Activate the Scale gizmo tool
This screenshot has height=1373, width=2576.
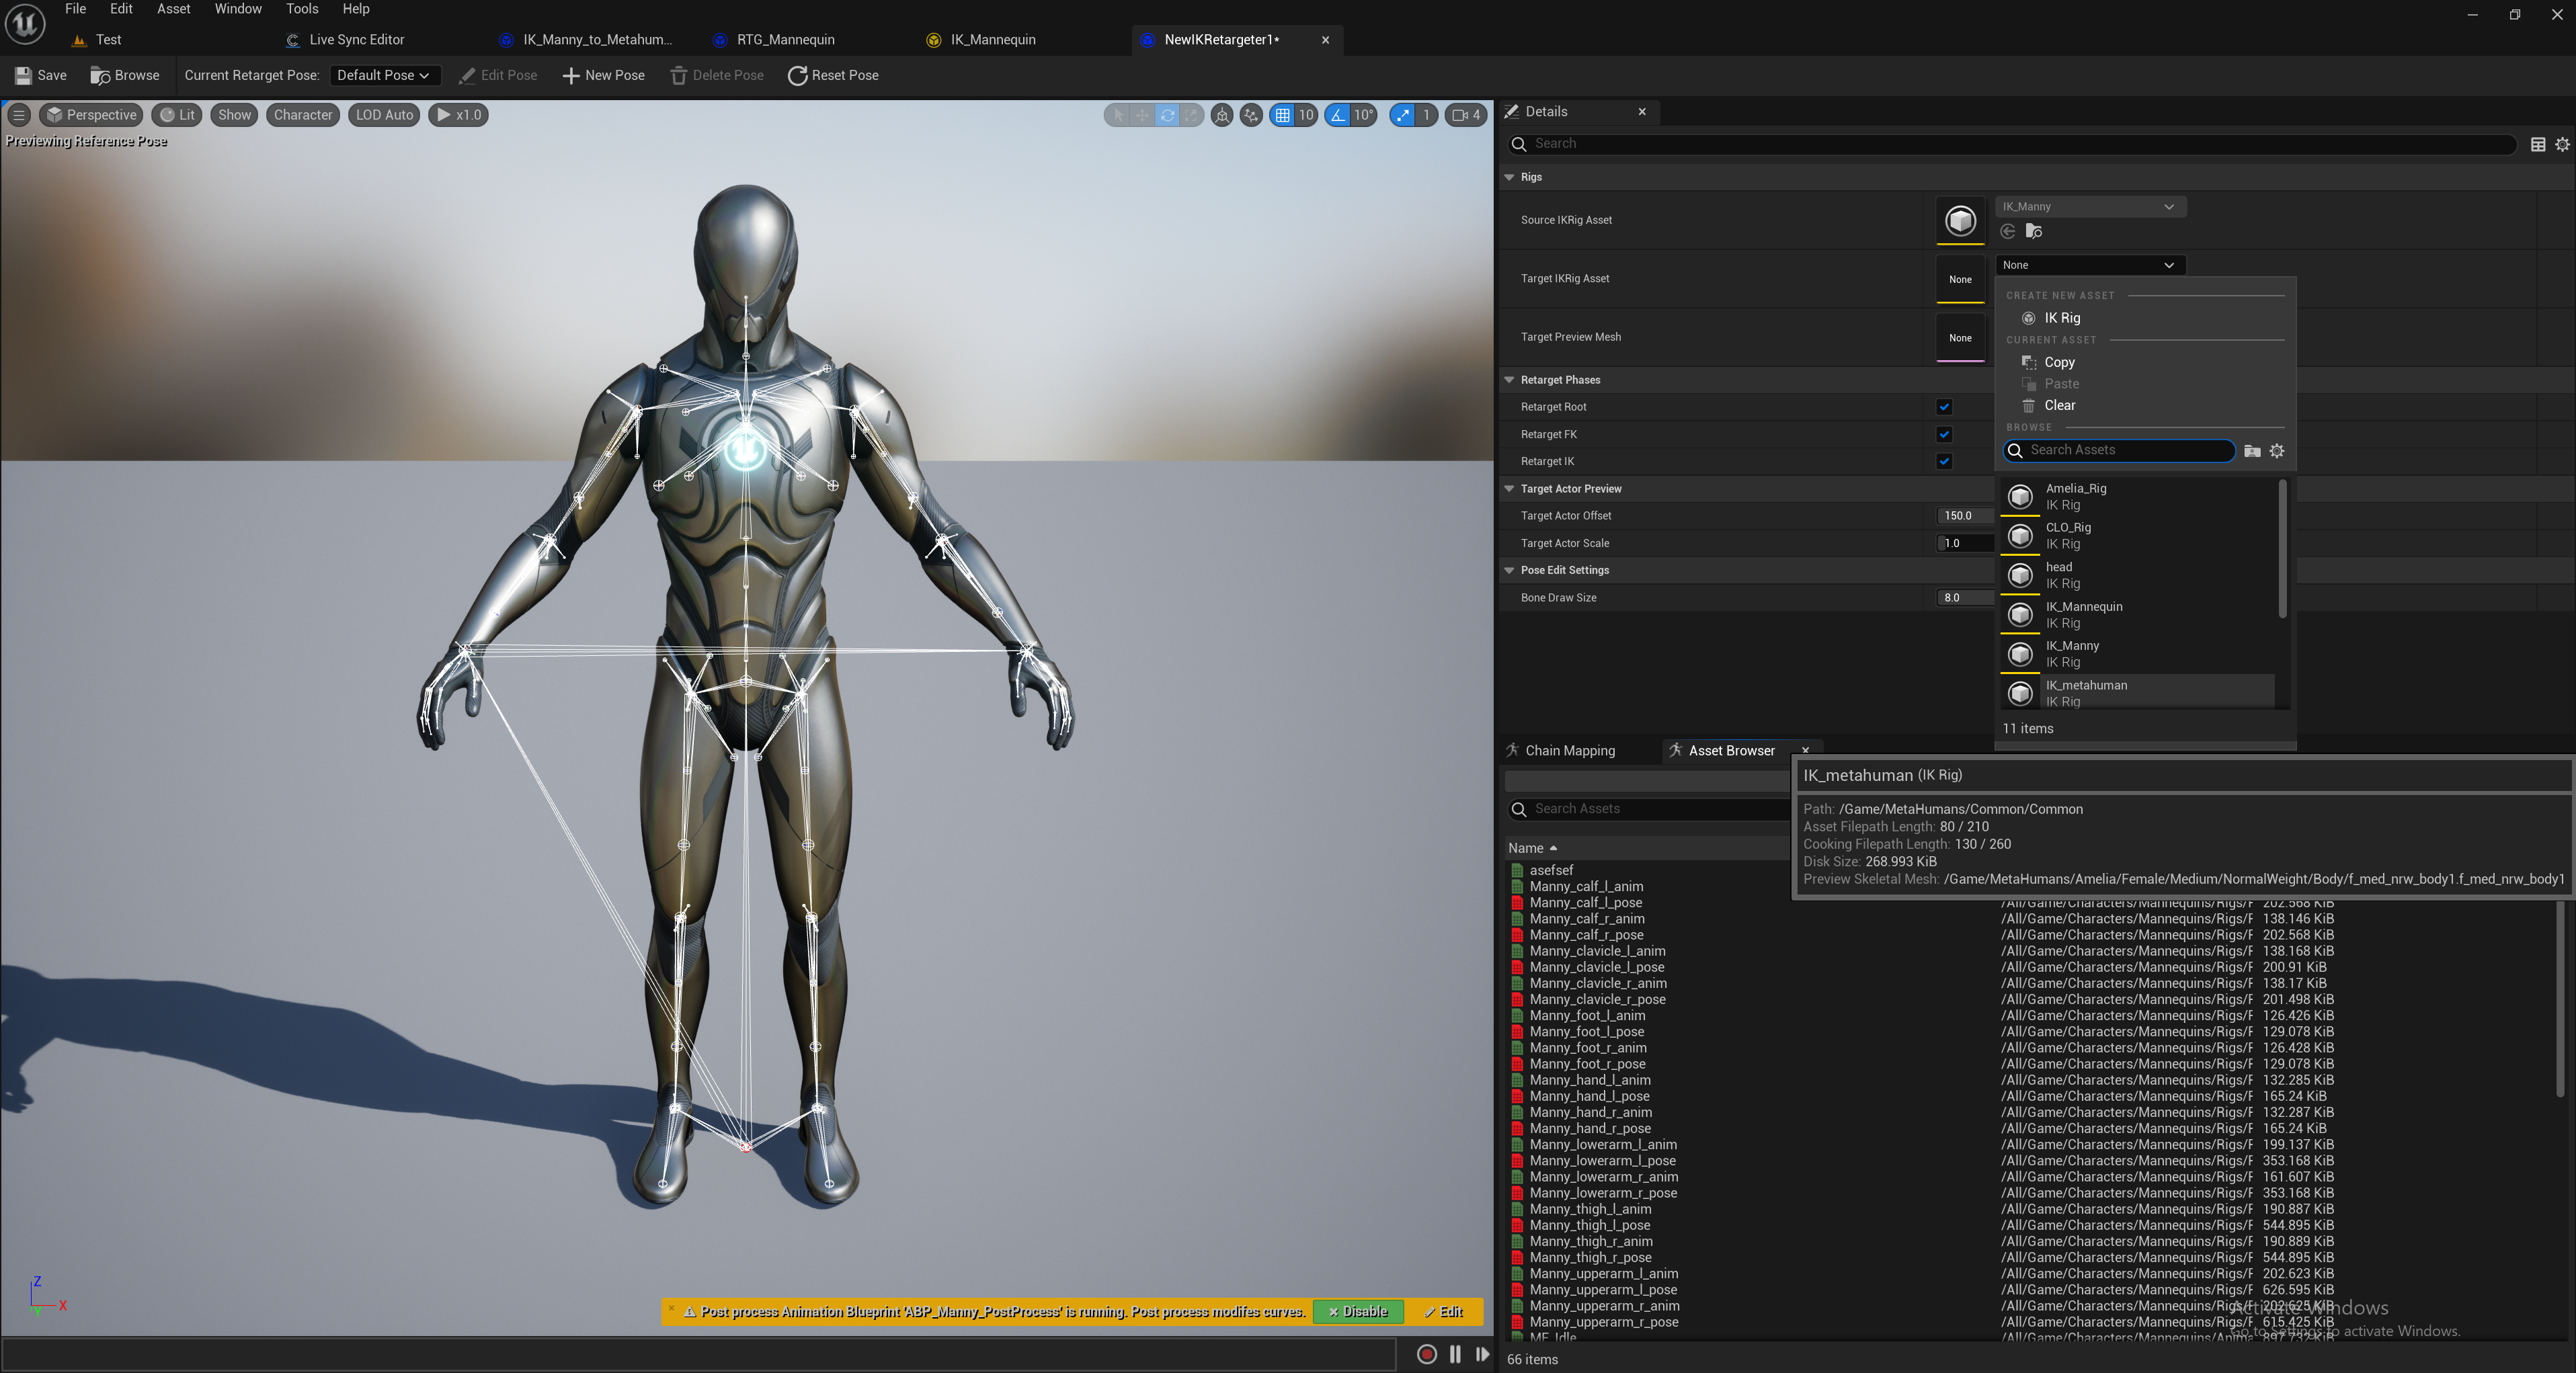pos(1191,115)
